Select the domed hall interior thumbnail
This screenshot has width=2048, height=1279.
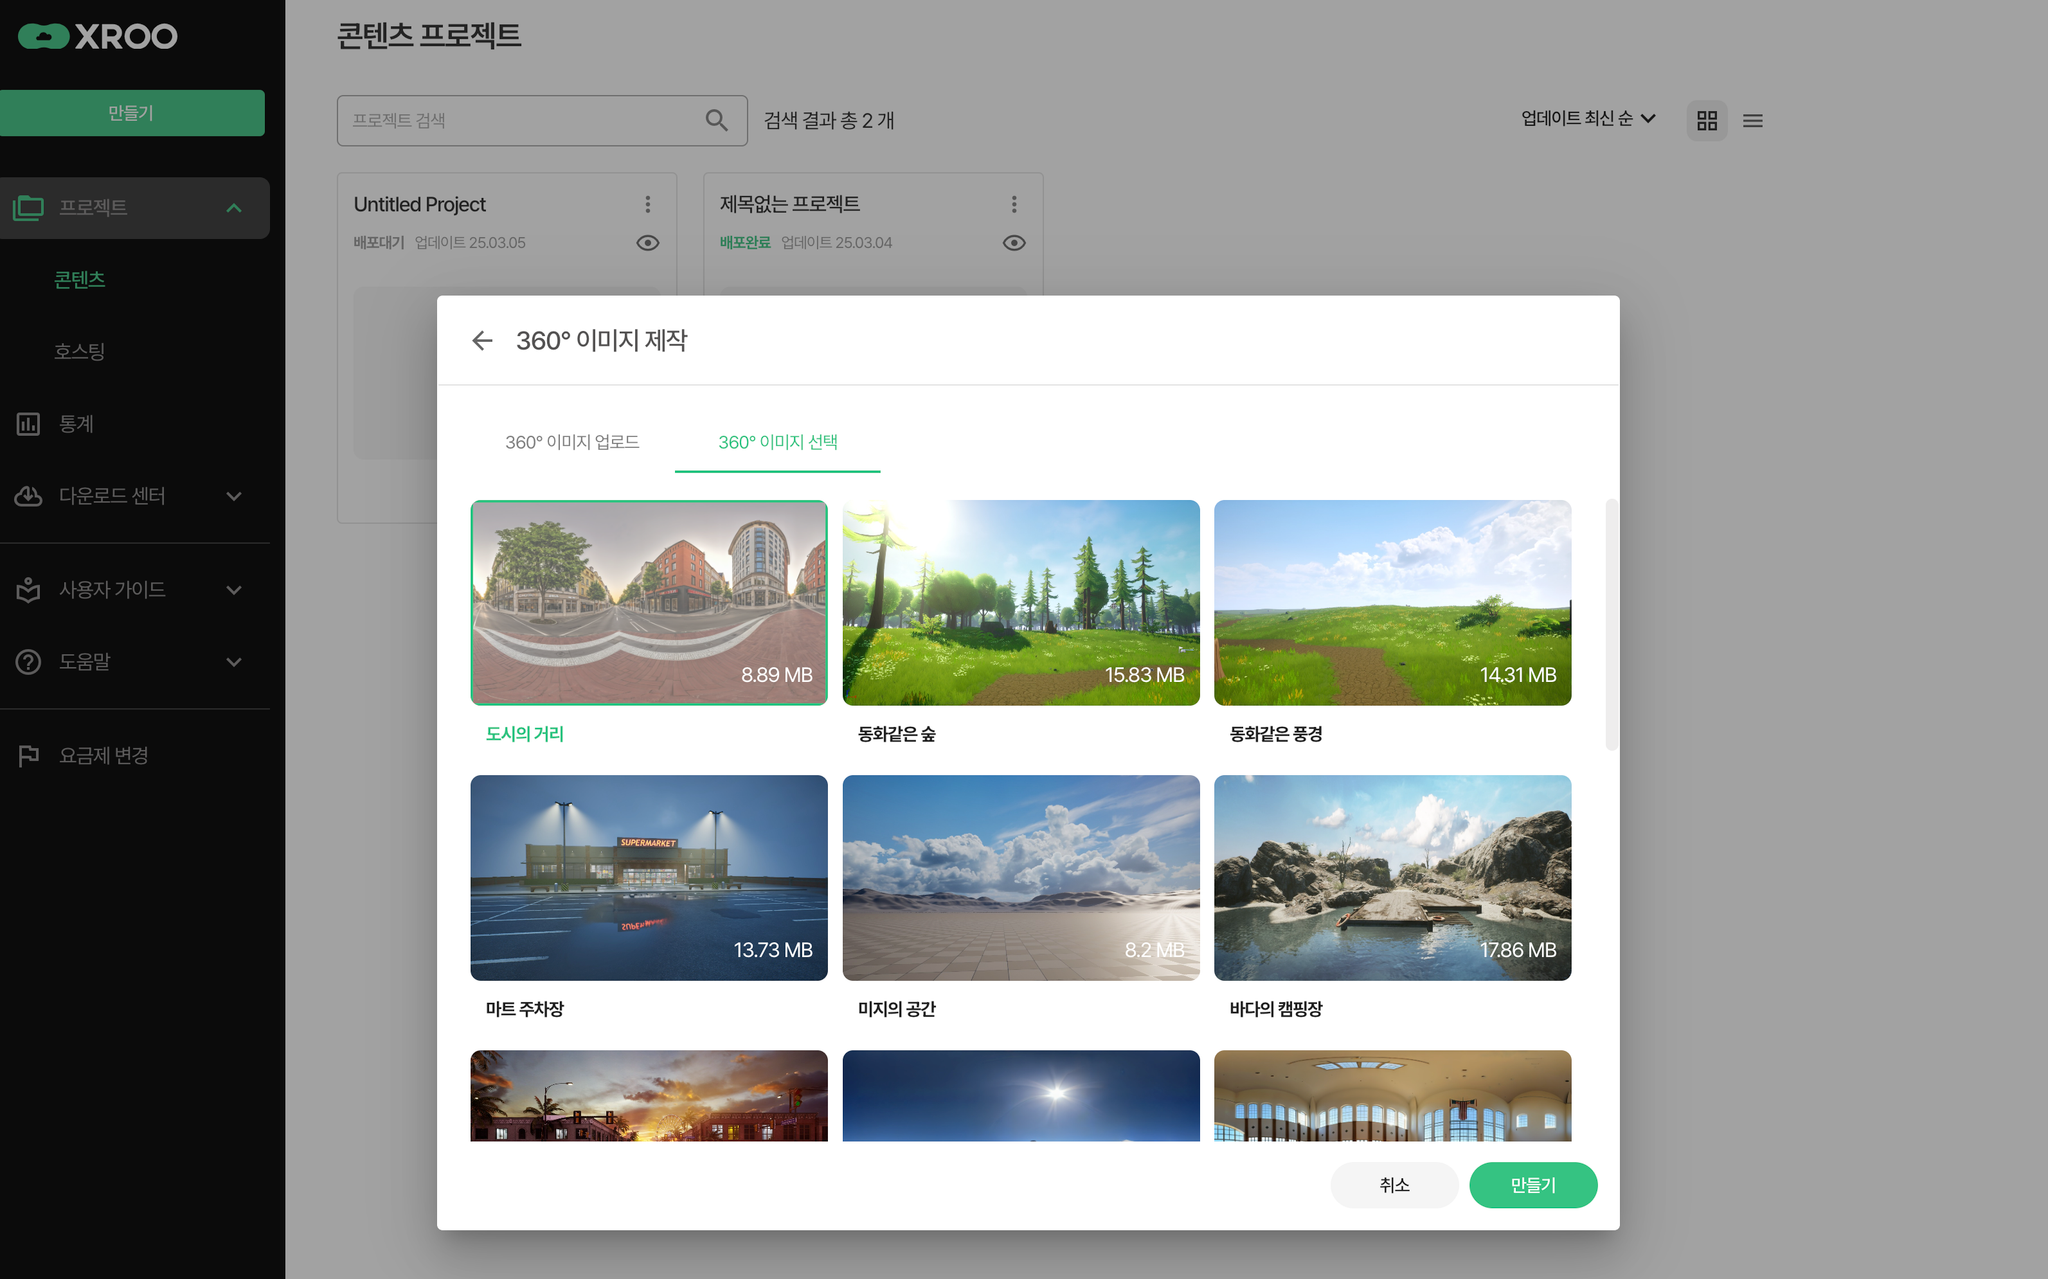click(1393, 1095)
